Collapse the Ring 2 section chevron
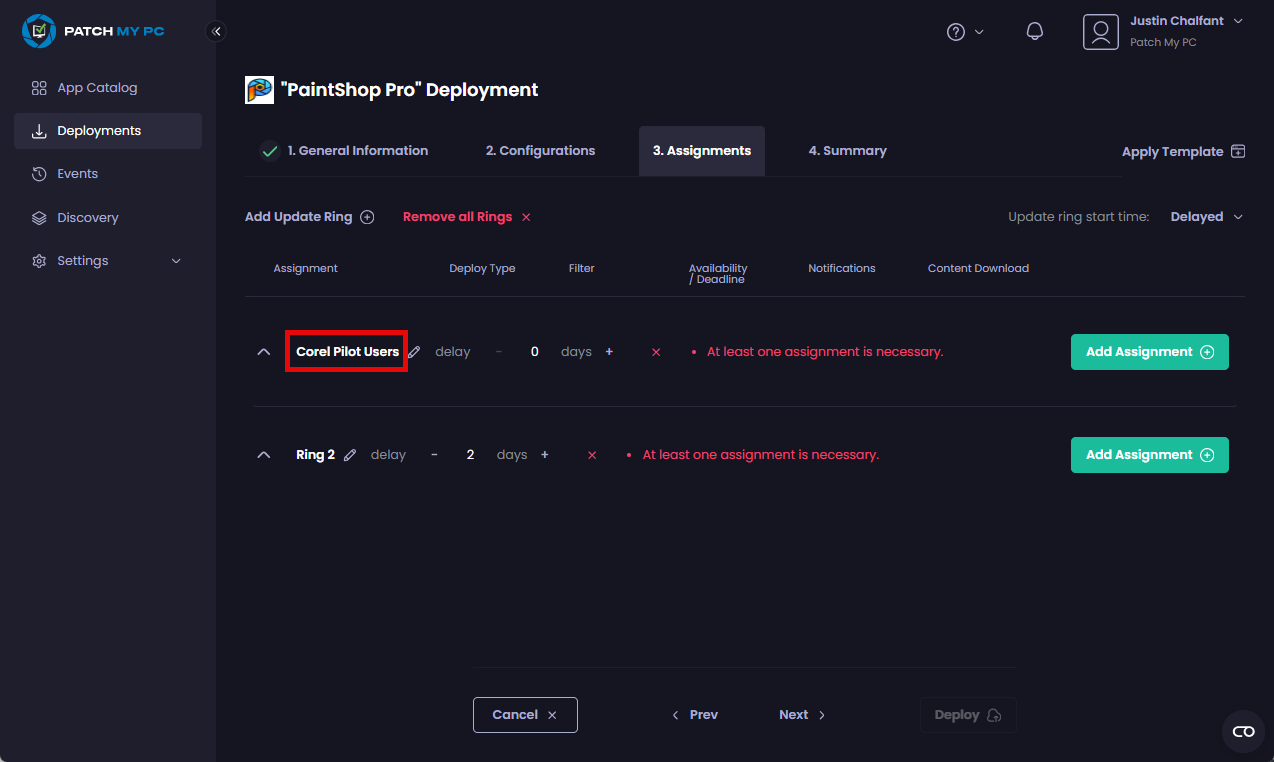The width and height of the screenshot is (1274, 762). coord(264,455)
